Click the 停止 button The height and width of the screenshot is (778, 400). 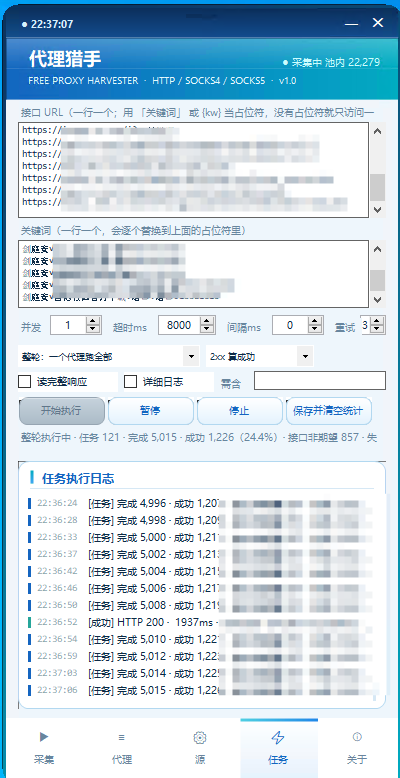[x=240, y=411]
